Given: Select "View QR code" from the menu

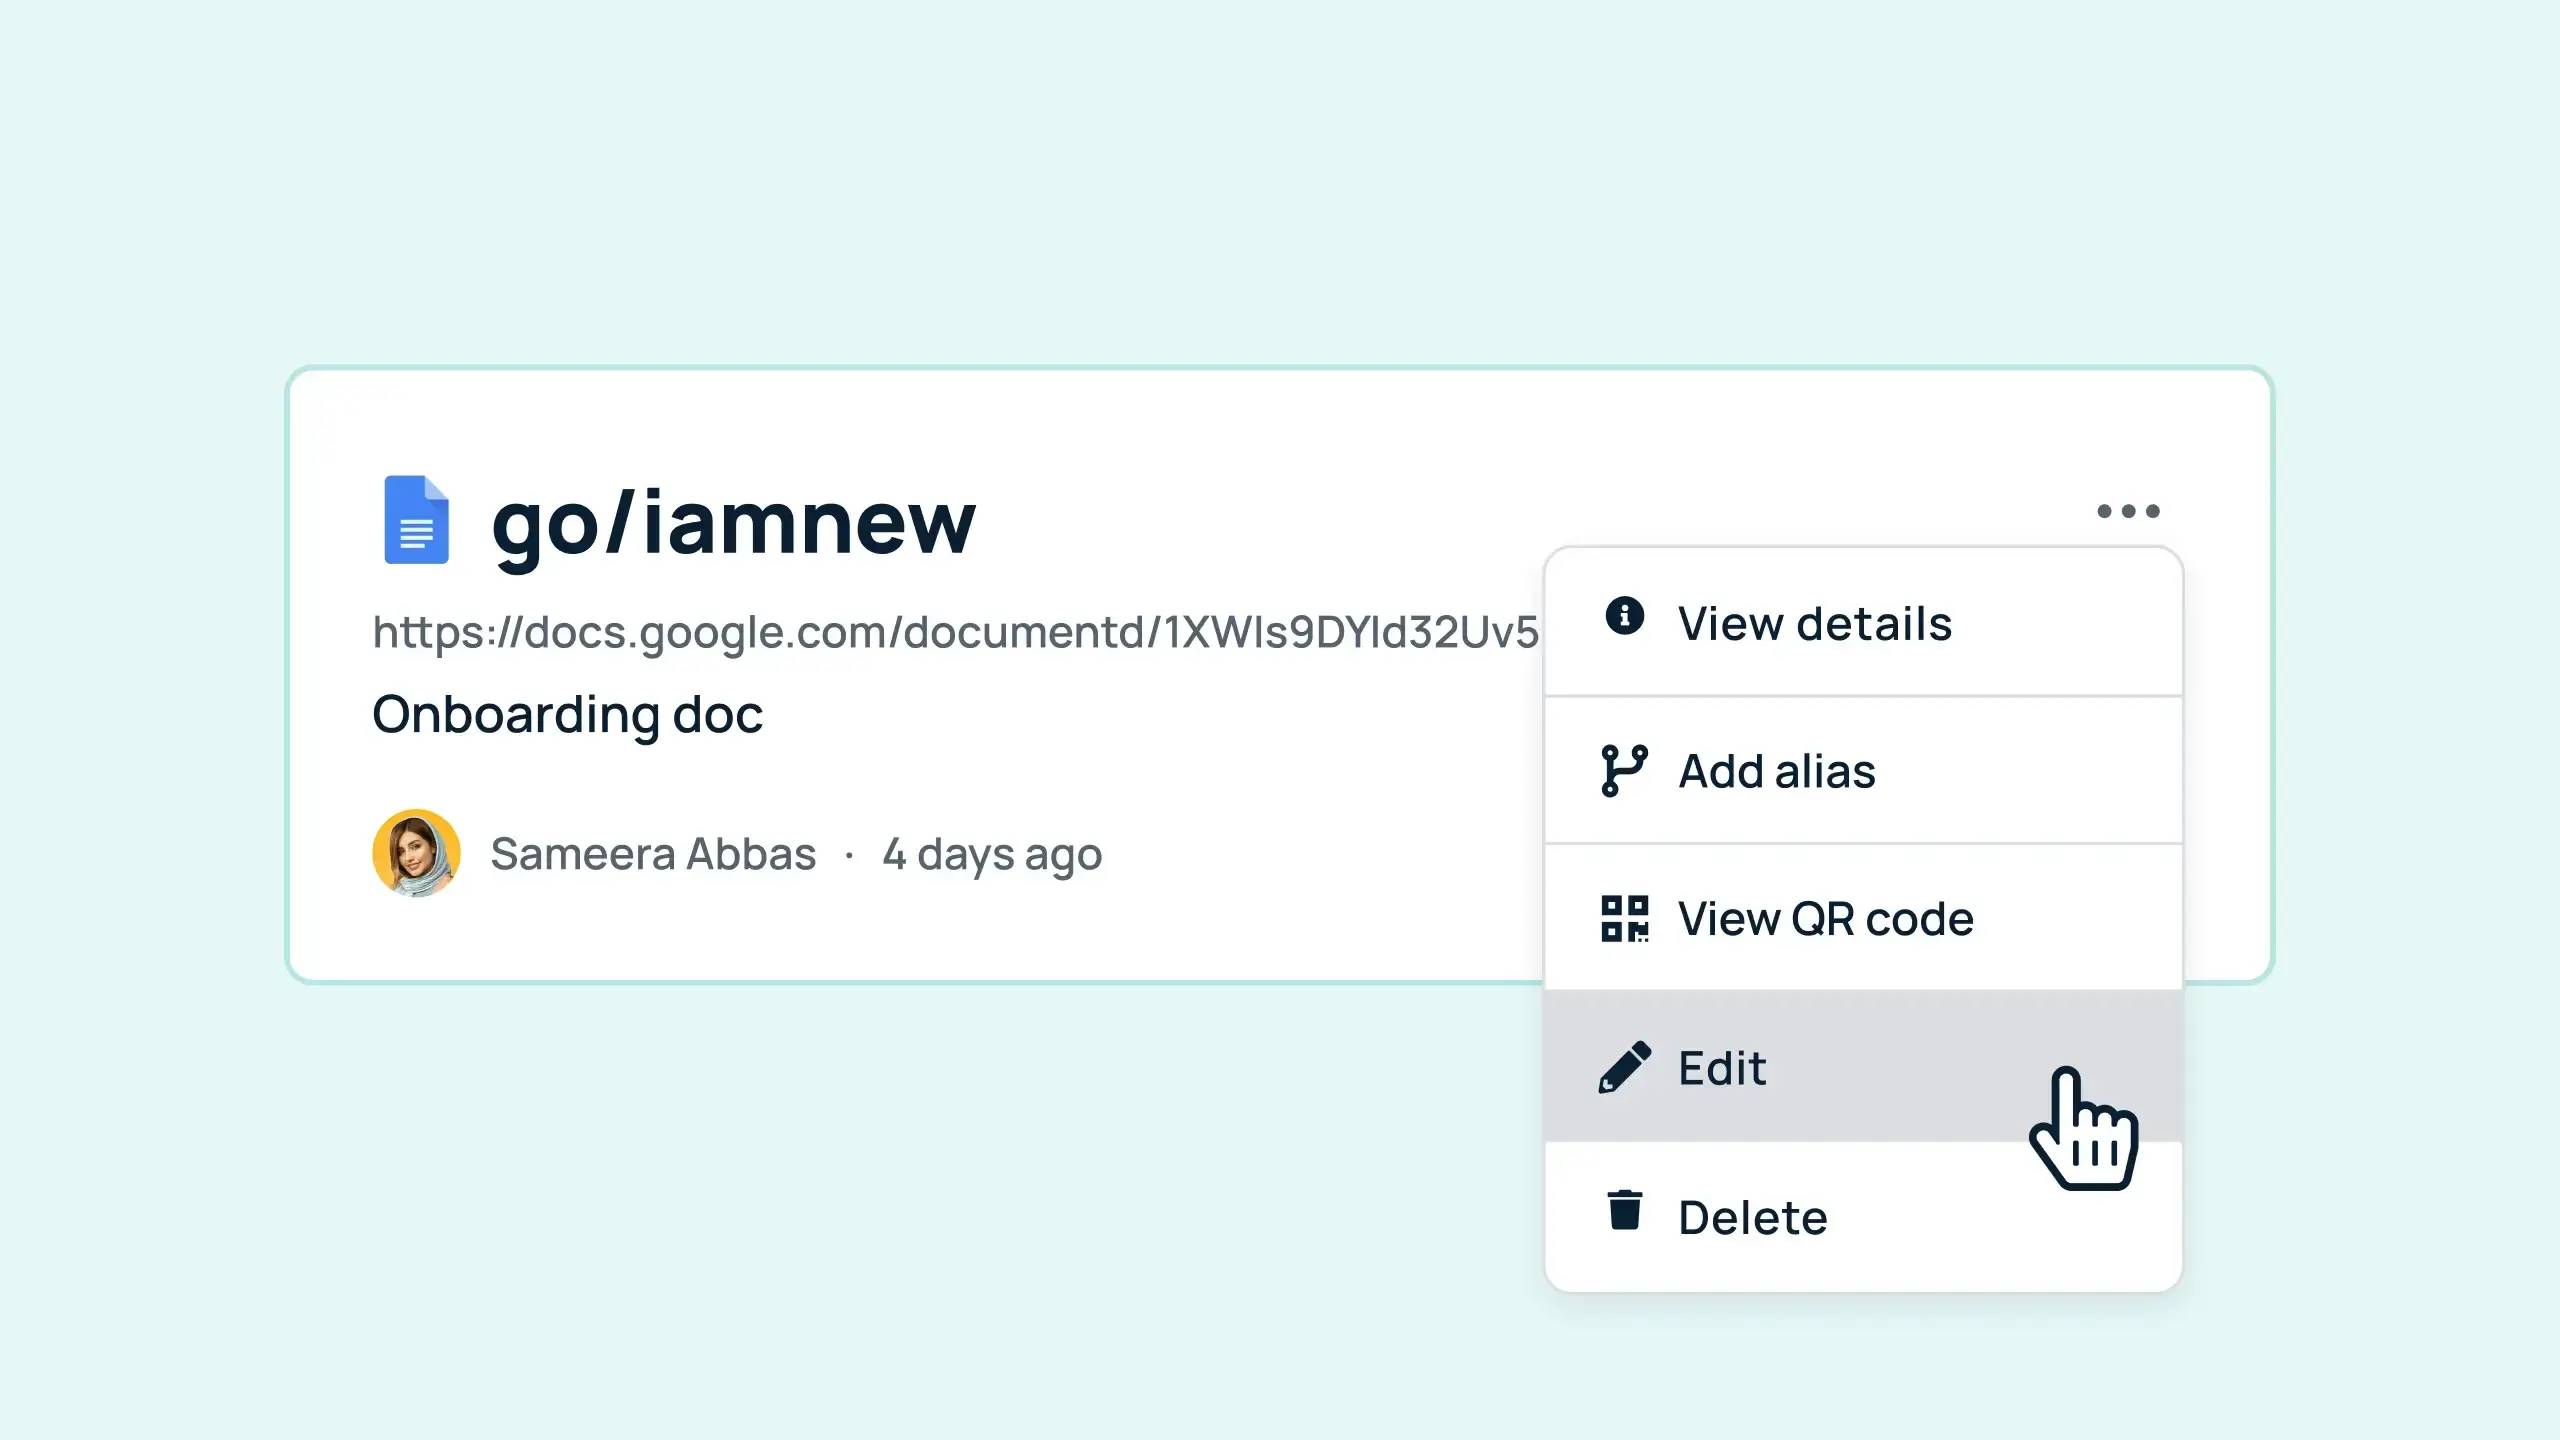Looking at the screenshot, I should pyautogui.click(x=1826, y=917).
